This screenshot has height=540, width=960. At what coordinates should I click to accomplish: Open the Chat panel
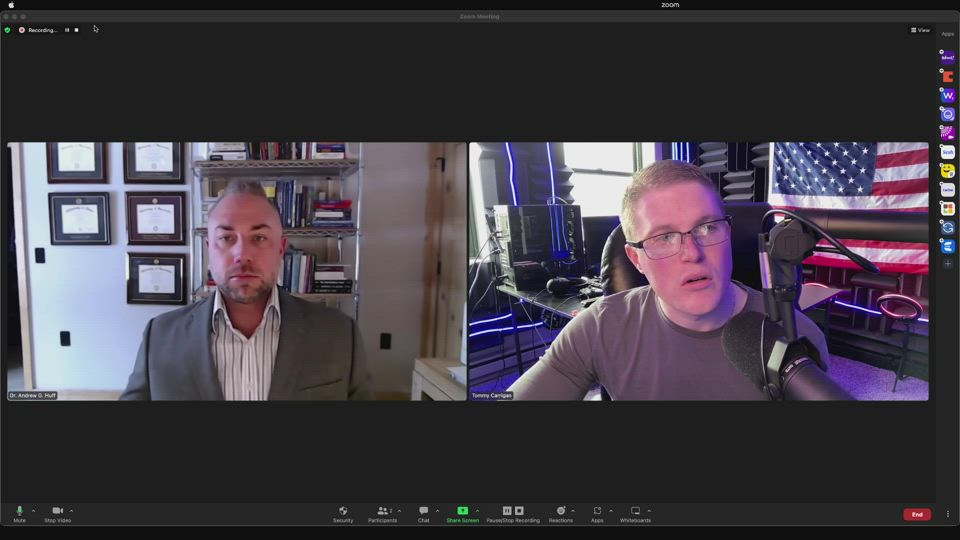424,514
